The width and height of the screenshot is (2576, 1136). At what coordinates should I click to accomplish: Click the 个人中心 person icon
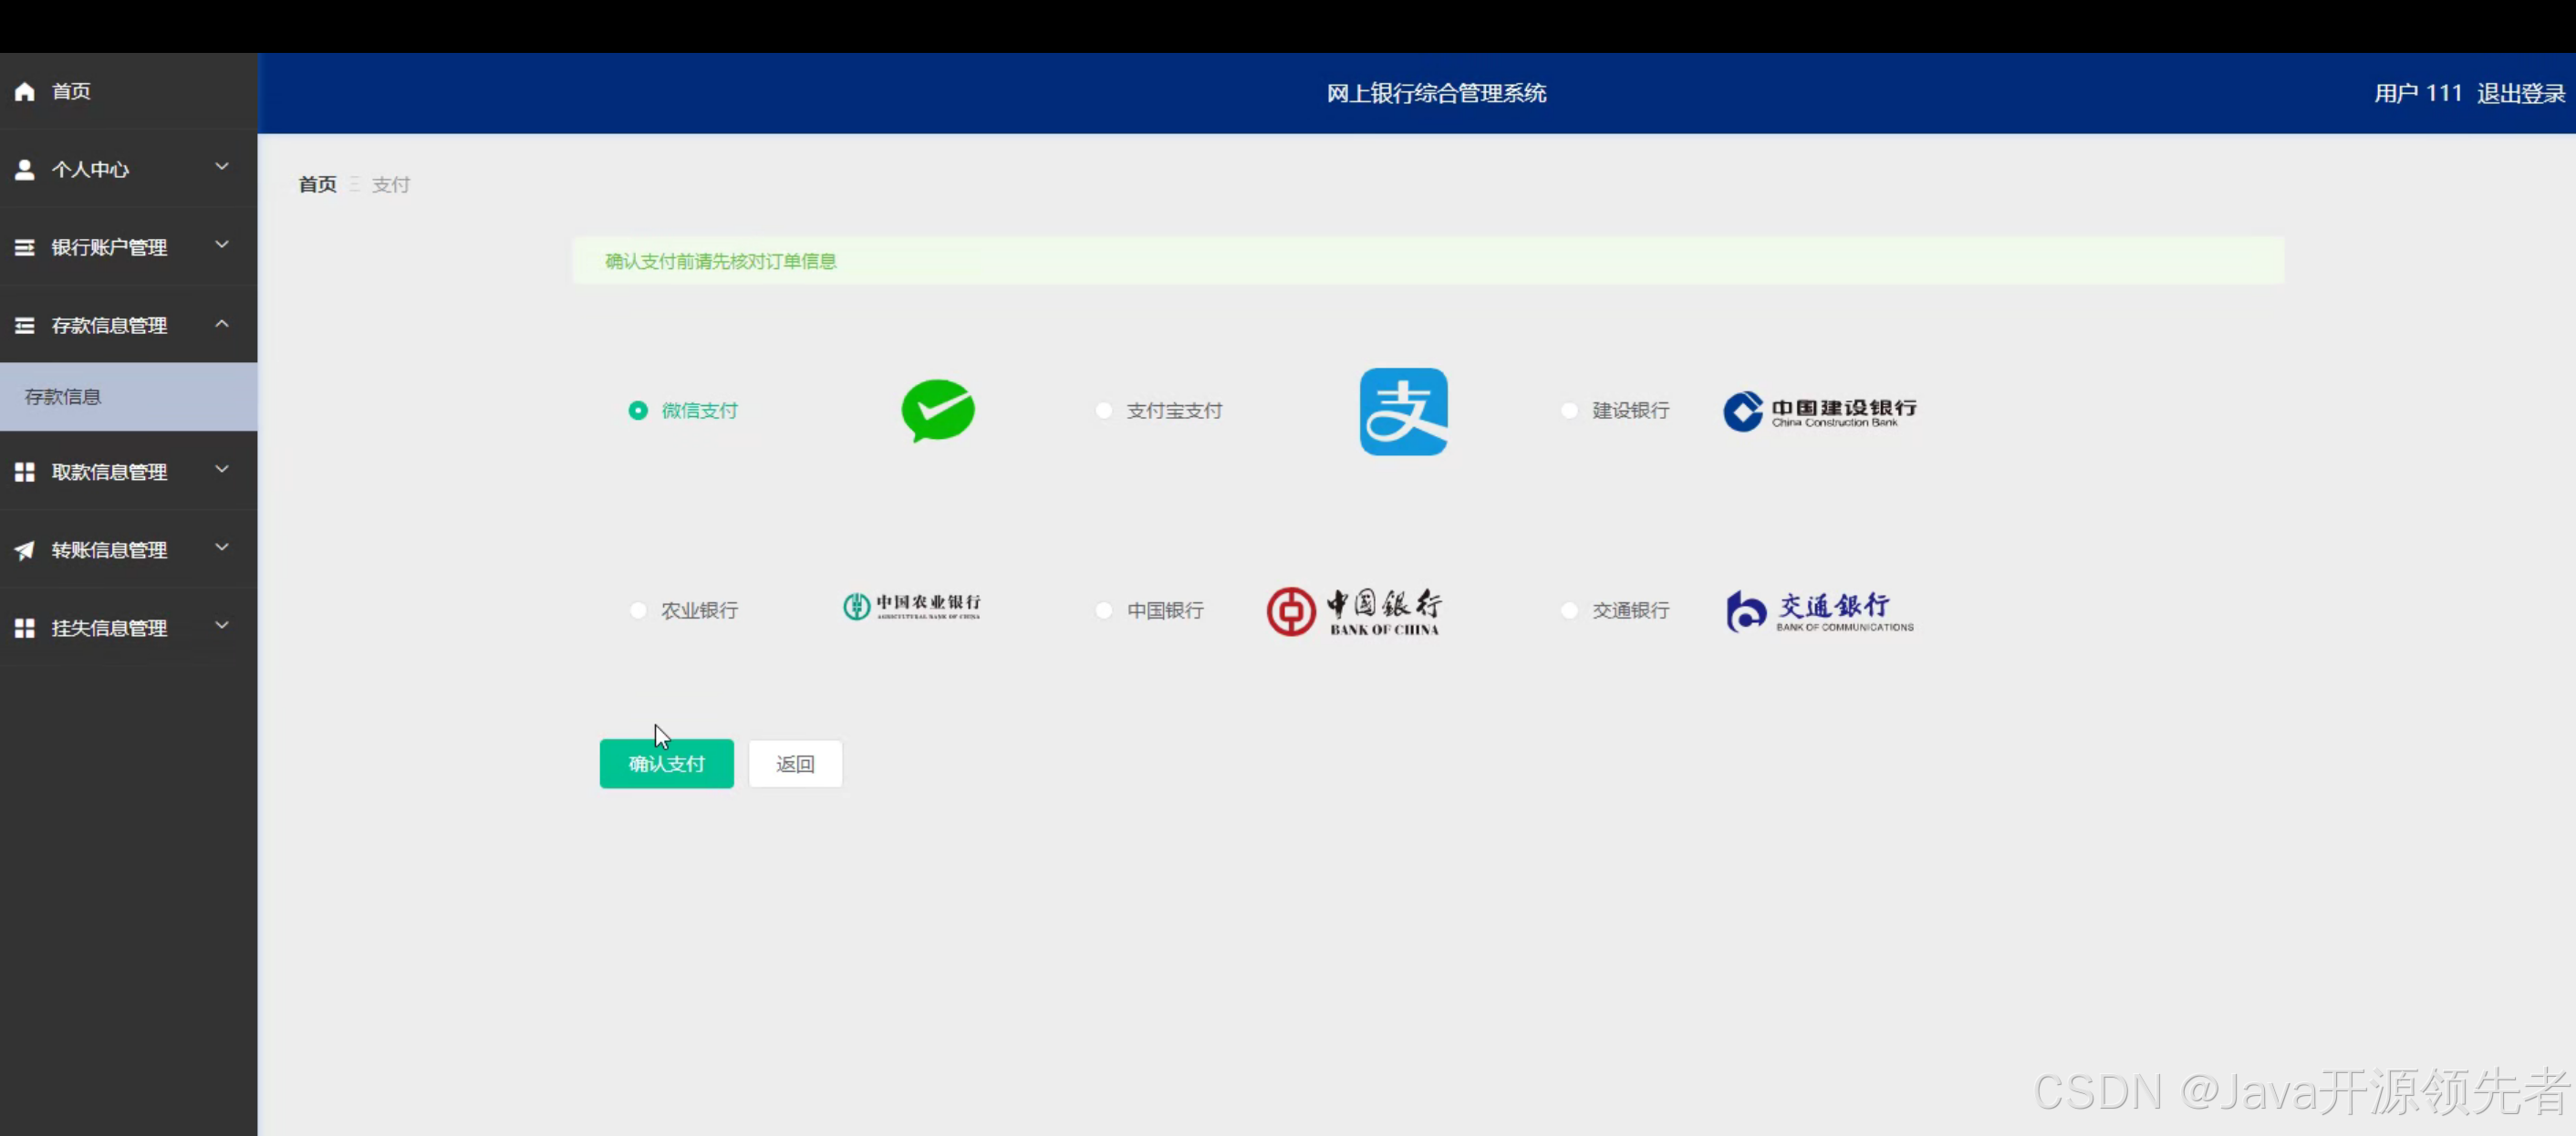[x=24, y=169]
